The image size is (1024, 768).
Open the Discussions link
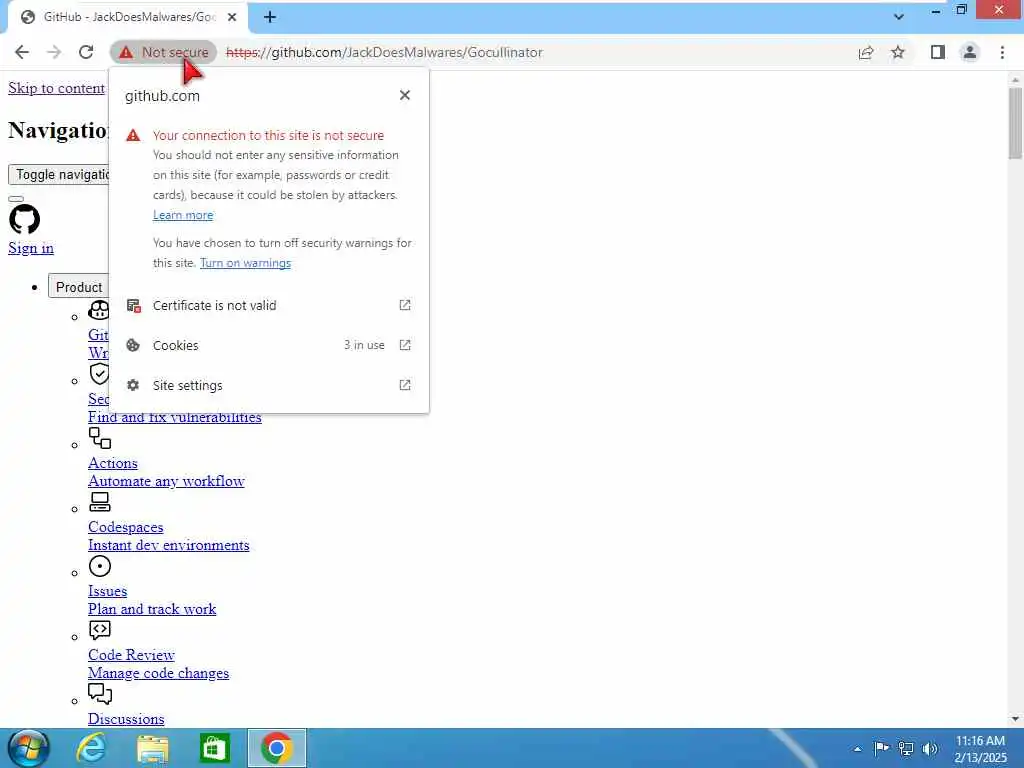pos(126,719)
